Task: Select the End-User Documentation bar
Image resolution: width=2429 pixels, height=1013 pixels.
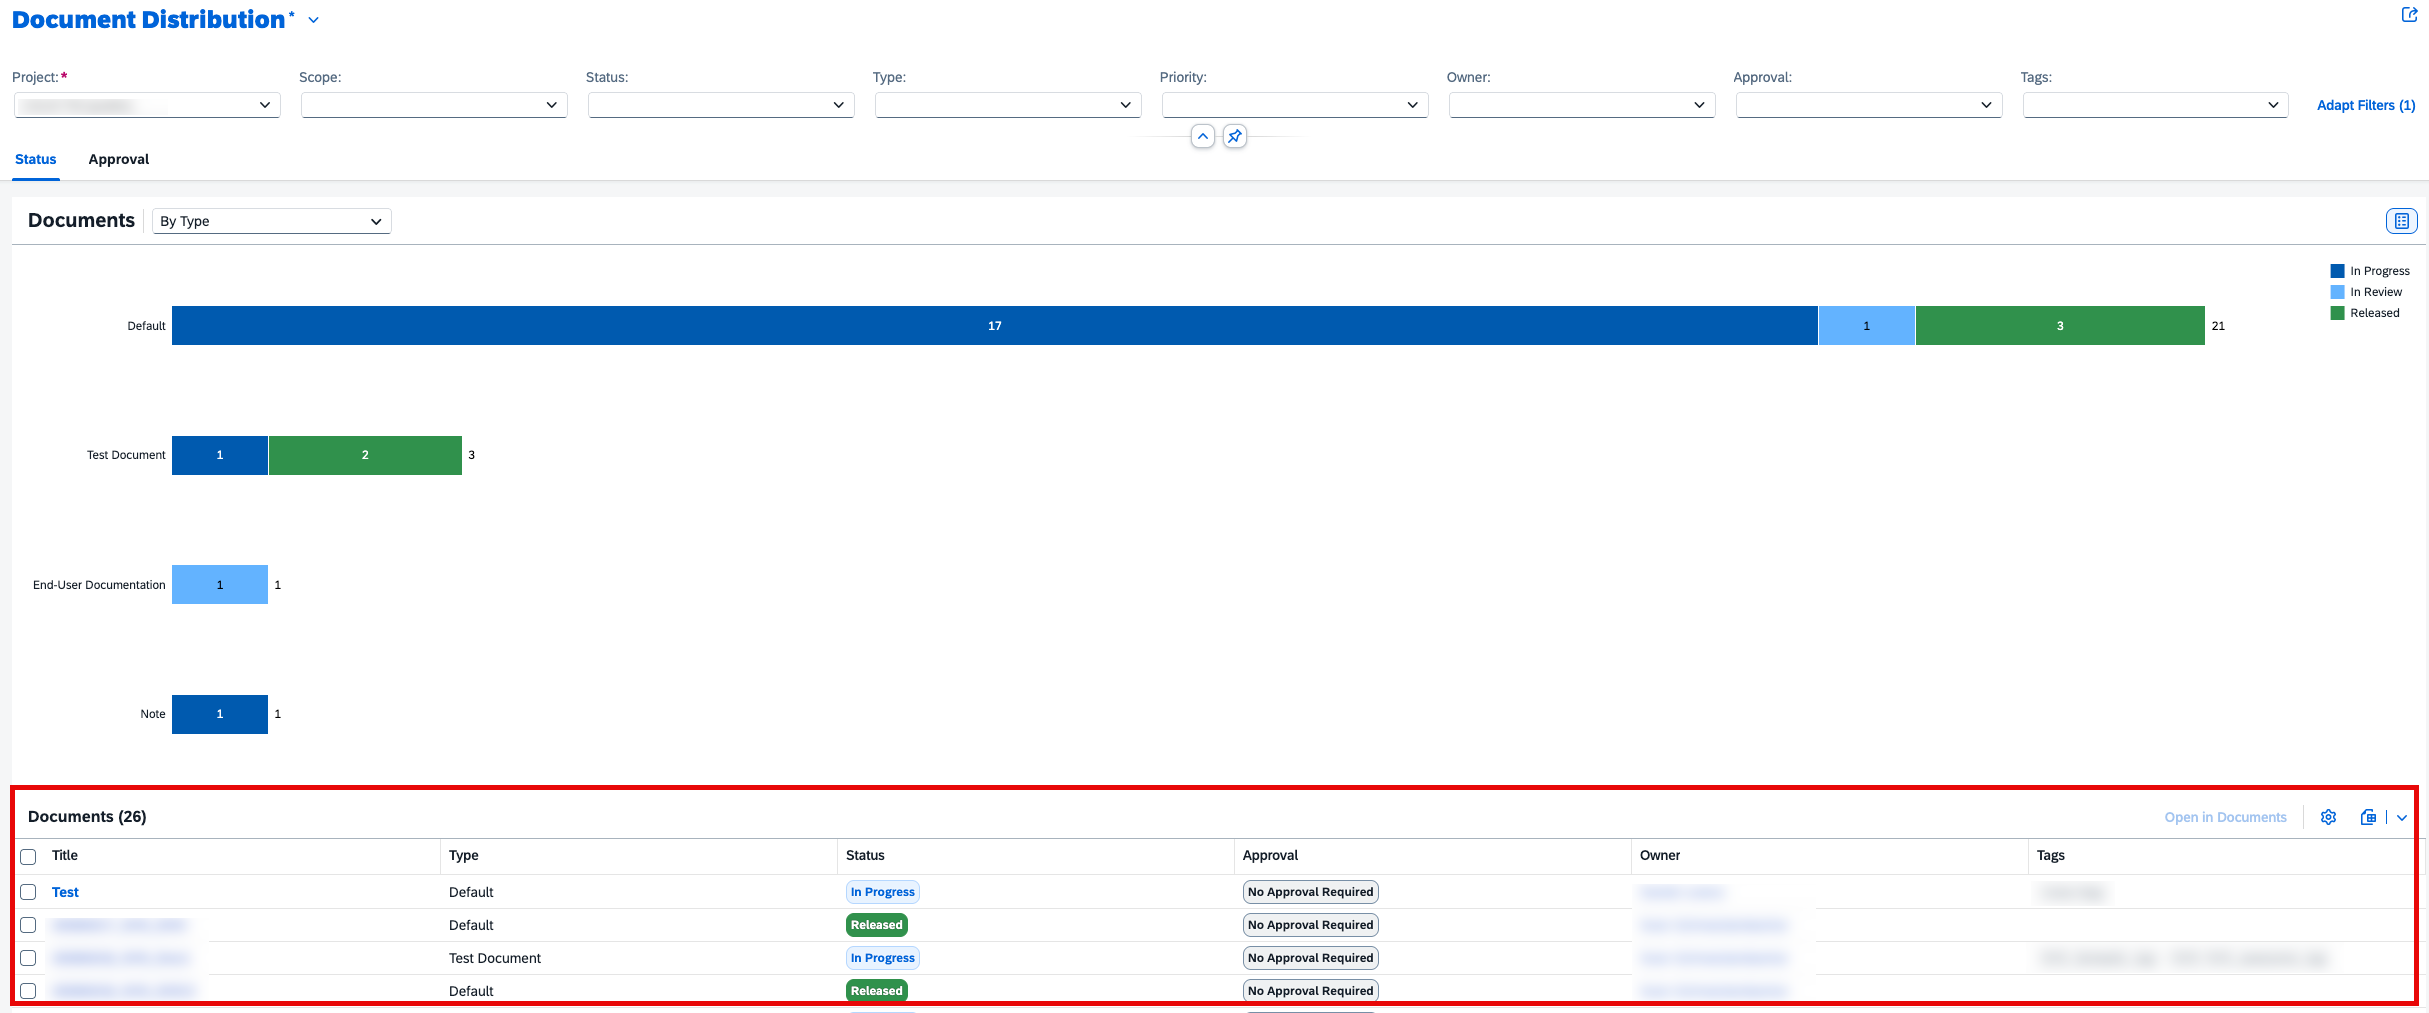Action: tap(220, 585)
